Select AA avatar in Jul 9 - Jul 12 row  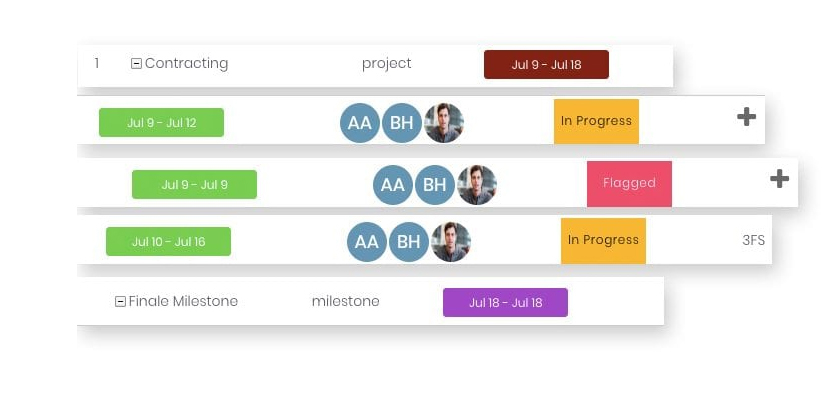(x=359, y=123)
